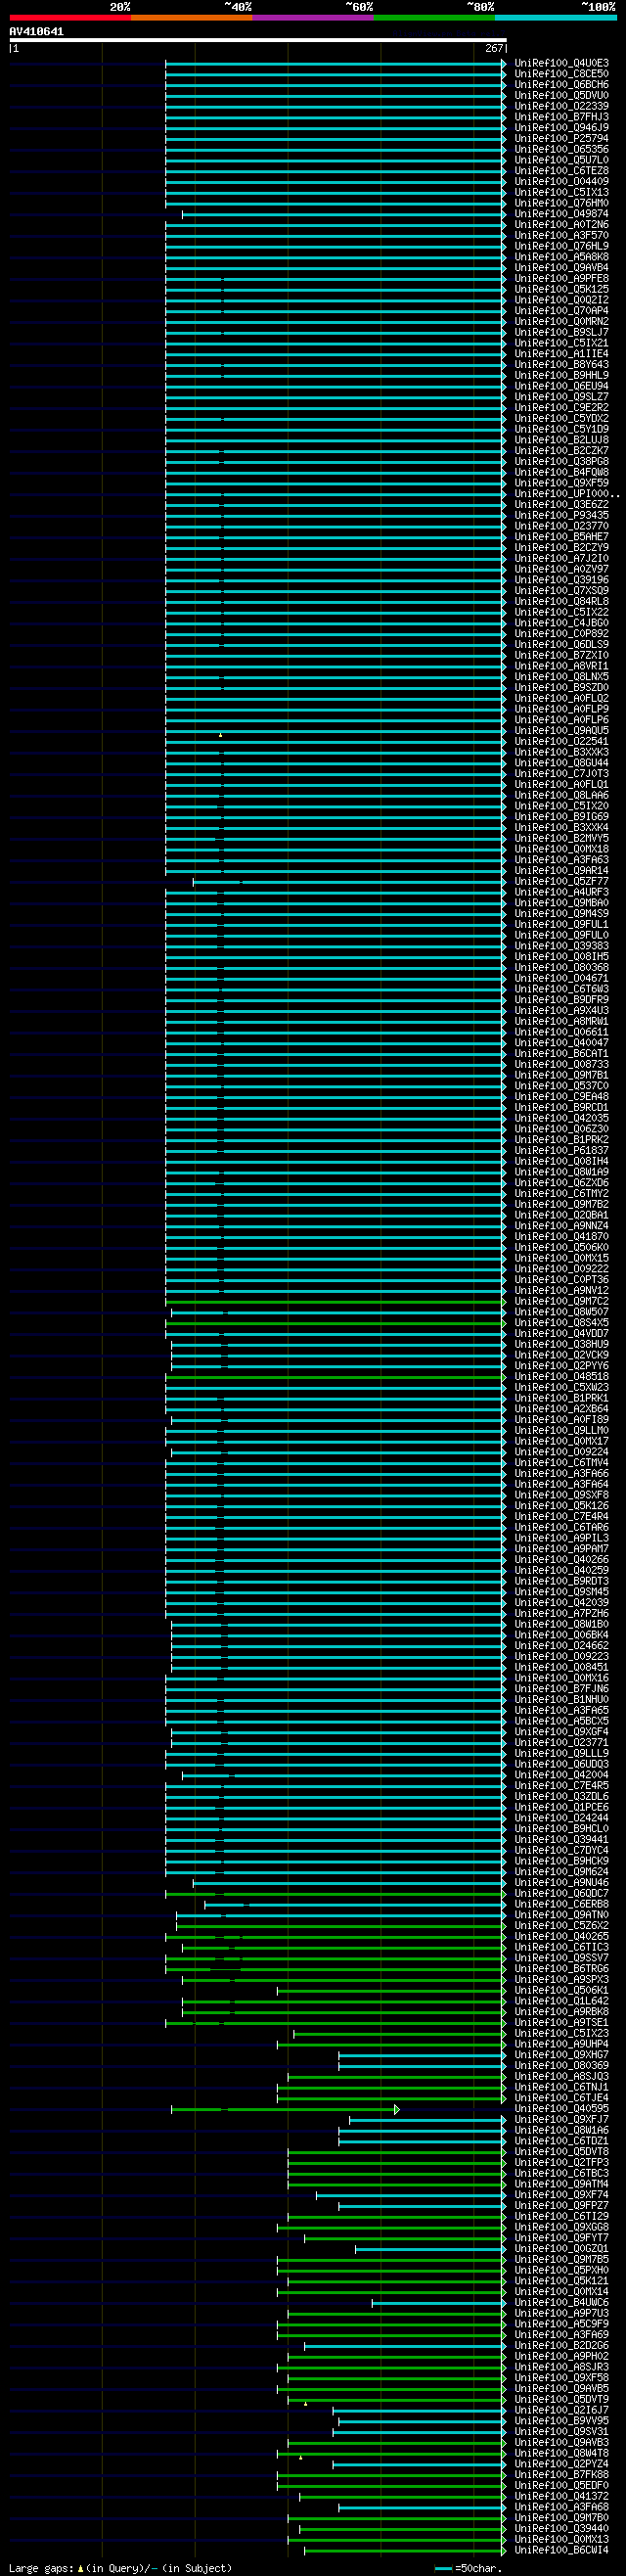626x2576 pixels.
Task: Click label UniRef100_Q76HM0
Action: click(561, 203)
